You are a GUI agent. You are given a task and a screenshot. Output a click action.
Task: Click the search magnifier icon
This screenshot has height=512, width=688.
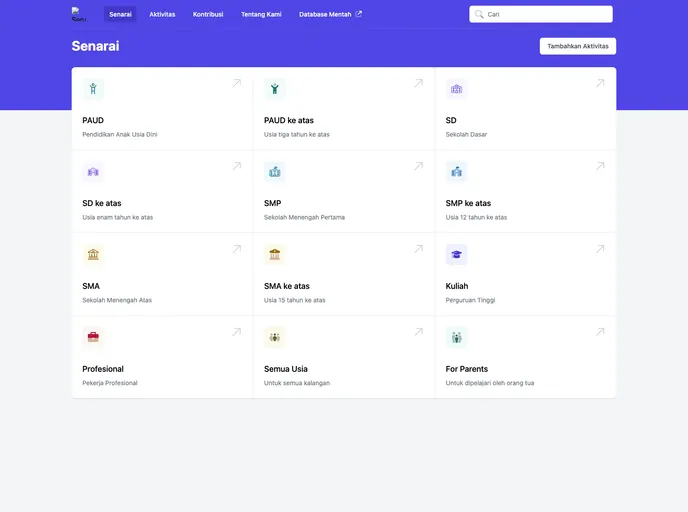(x=479, y=14)
